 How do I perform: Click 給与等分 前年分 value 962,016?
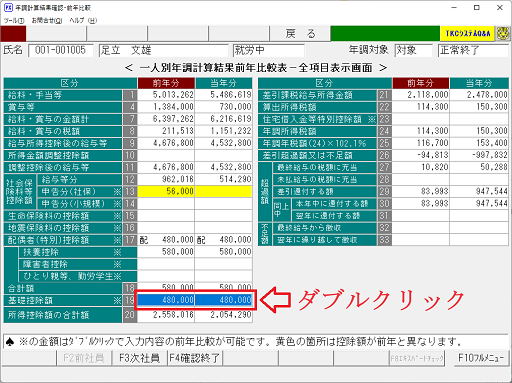tap(166, 179)
